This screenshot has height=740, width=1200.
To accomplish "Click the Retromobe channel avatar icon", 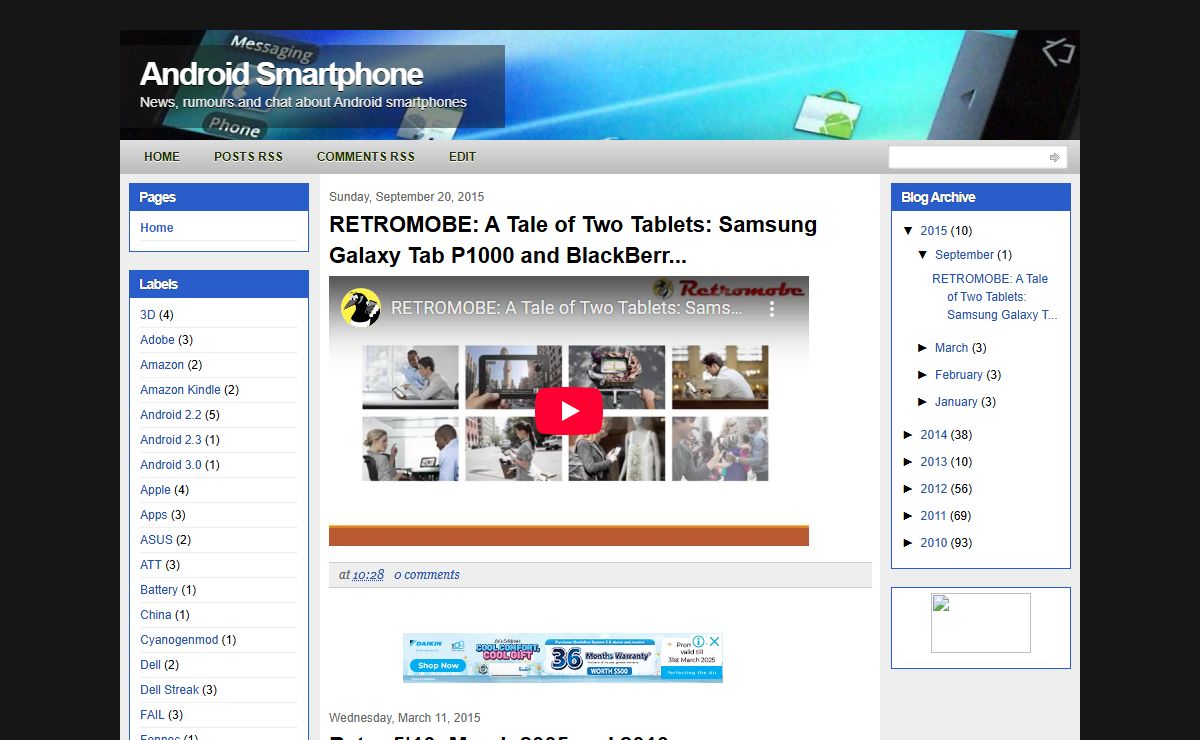I will (x=361, y=308).
